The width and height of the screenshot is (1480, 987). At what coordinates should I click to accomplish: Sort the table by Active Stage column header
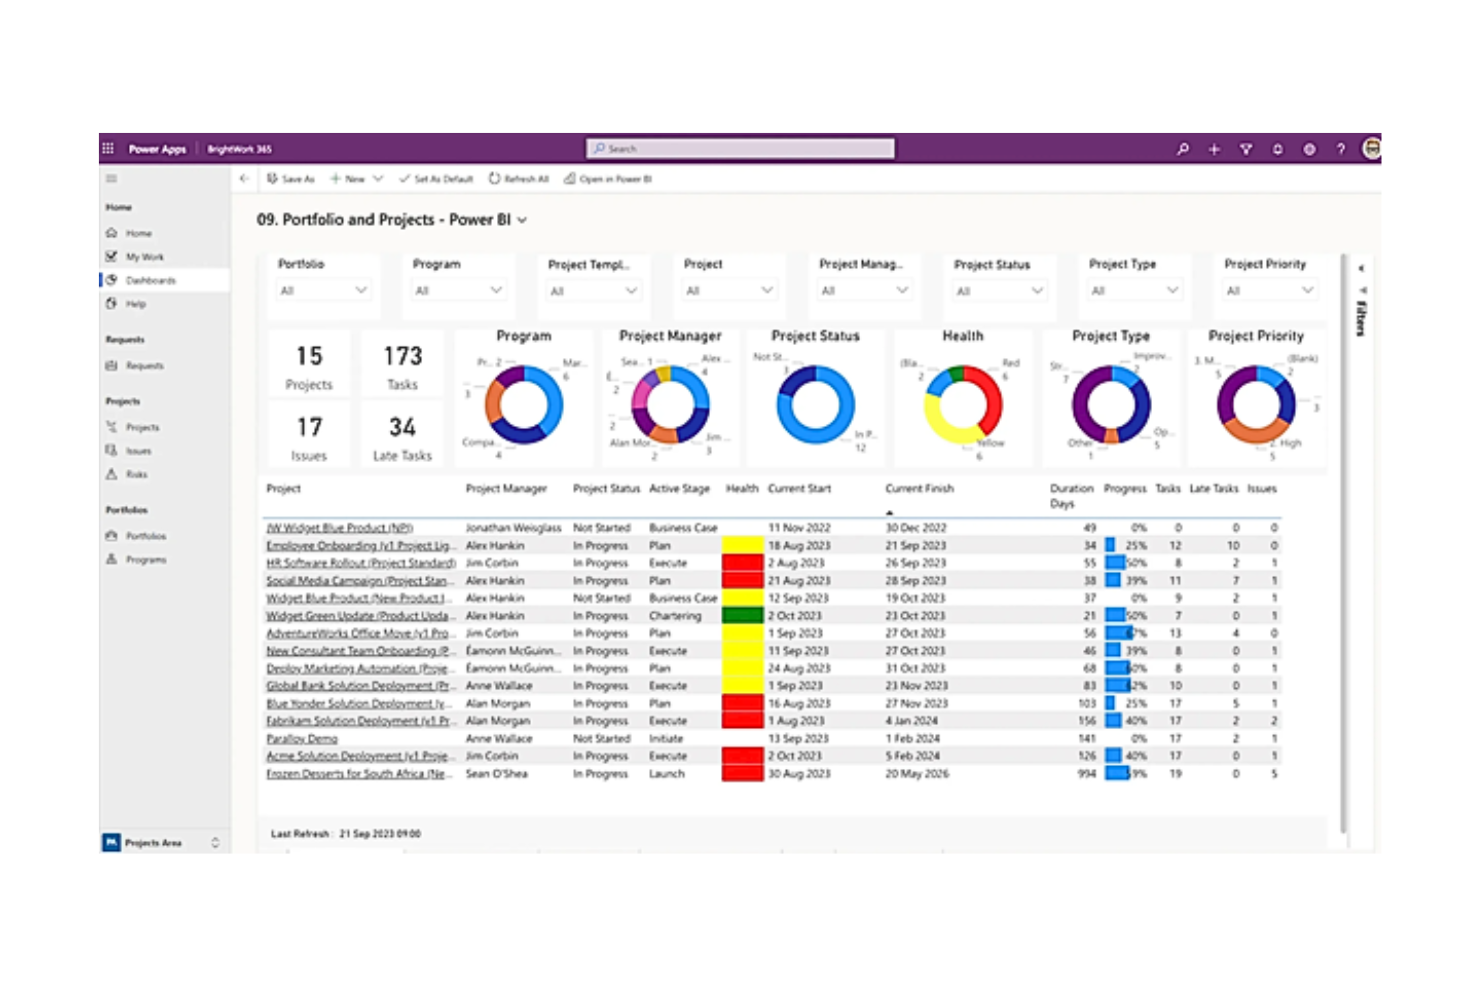click(679, 489)
